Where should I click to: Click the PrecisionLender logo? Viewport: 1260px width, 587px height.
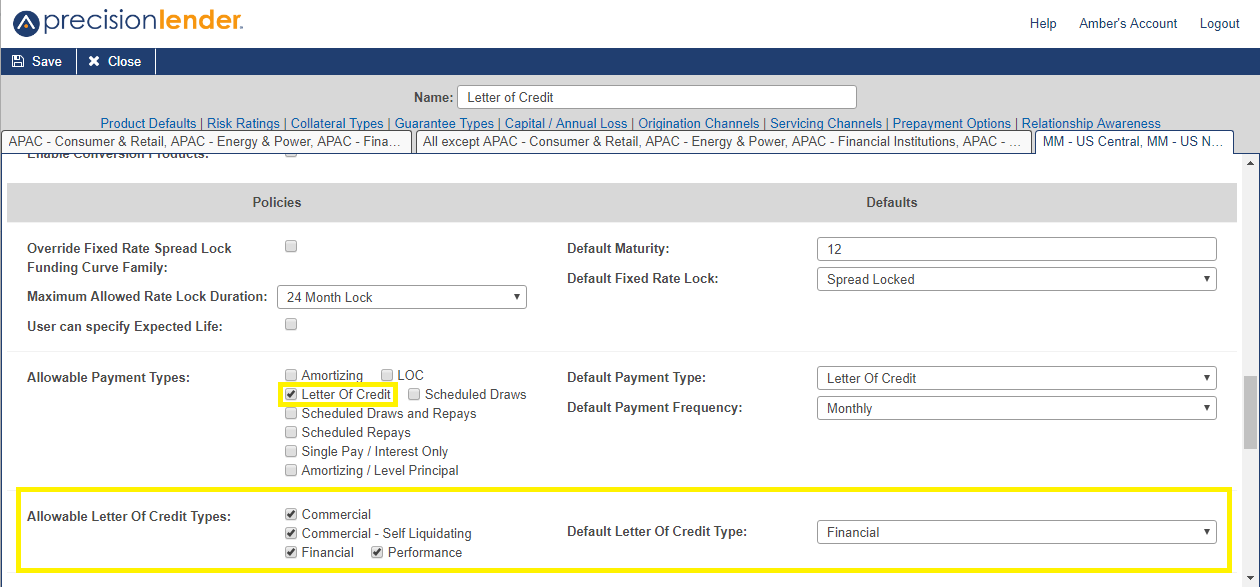point(127,22)
